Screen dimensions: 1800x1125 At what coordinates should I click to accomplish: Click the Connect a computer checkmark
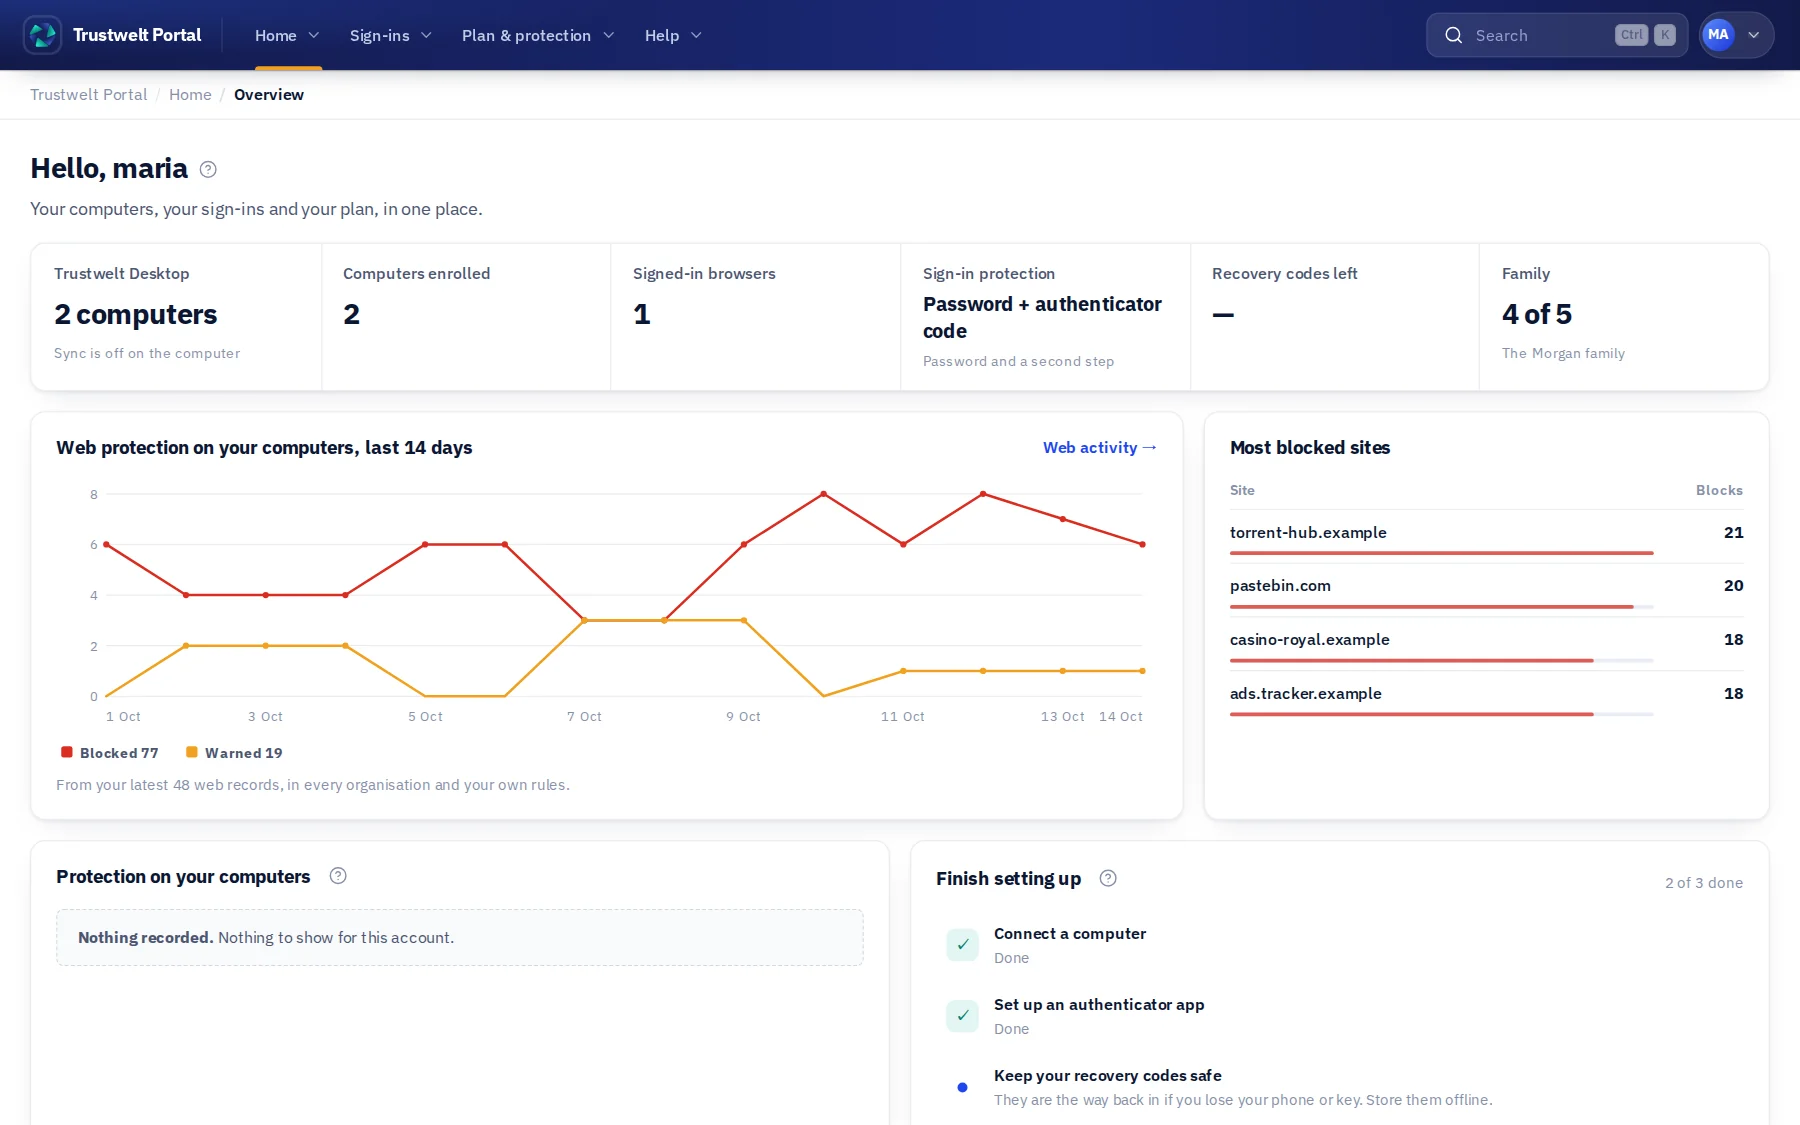pyautogui.click(x=962, y=944)
